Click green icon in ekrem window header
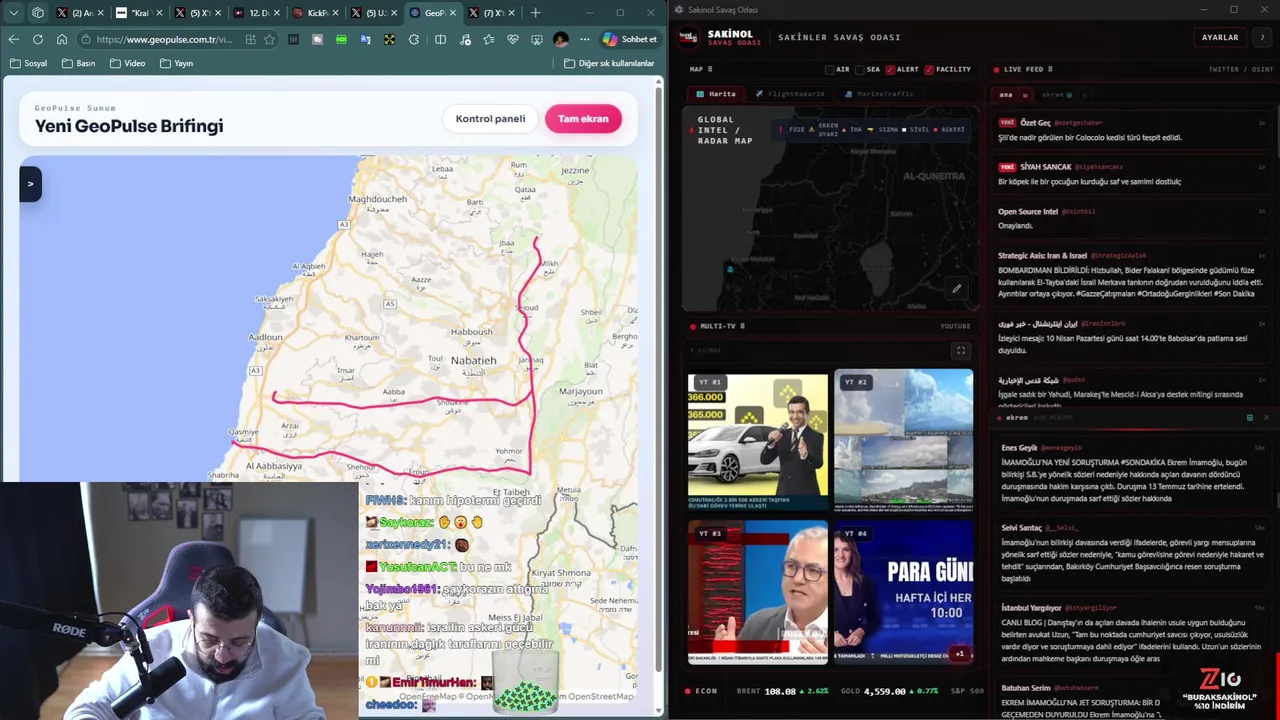The height and width of the screenshot is (720, 1280). pyautogui.click(x=1249, y=417)
